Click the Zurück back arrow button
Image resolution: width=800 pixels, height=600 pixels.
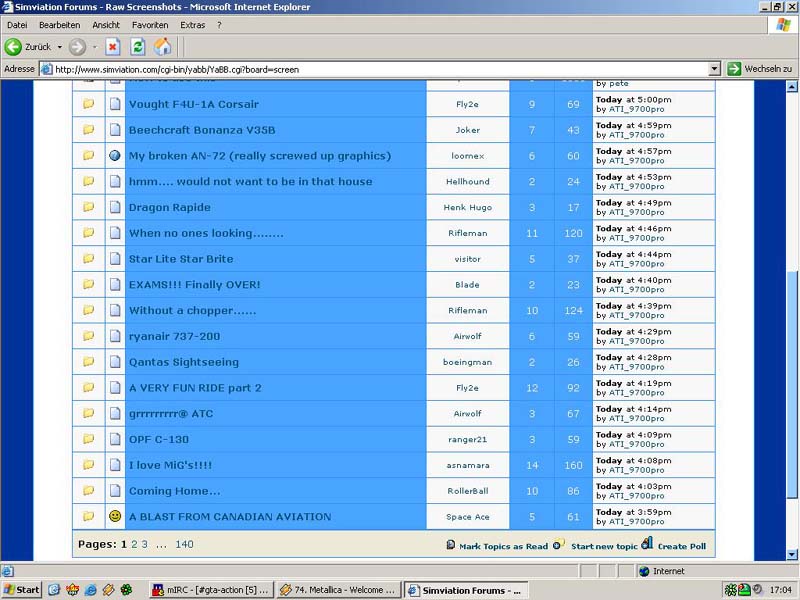[14, 47]
